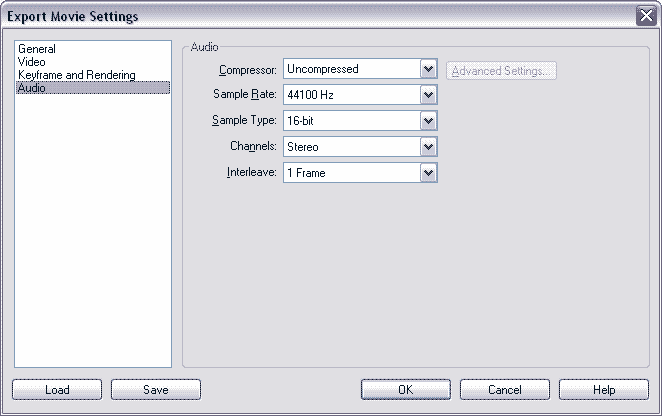The width and height of the screenshot is (662, 416).
Task: Expand the Compressor dropdown arrow
Action: [429, 69]
